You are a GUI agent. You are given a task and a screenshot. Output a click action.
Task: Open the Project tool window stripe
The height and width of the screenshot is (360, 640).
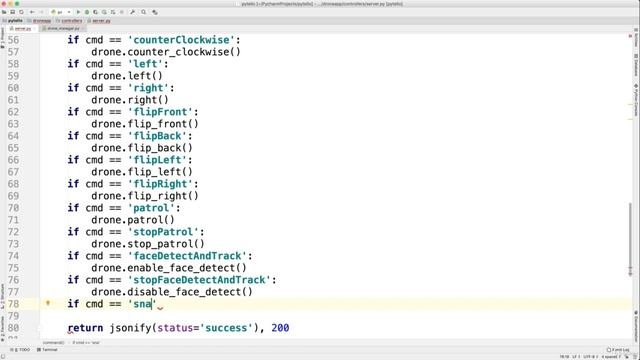click(2, 39)
